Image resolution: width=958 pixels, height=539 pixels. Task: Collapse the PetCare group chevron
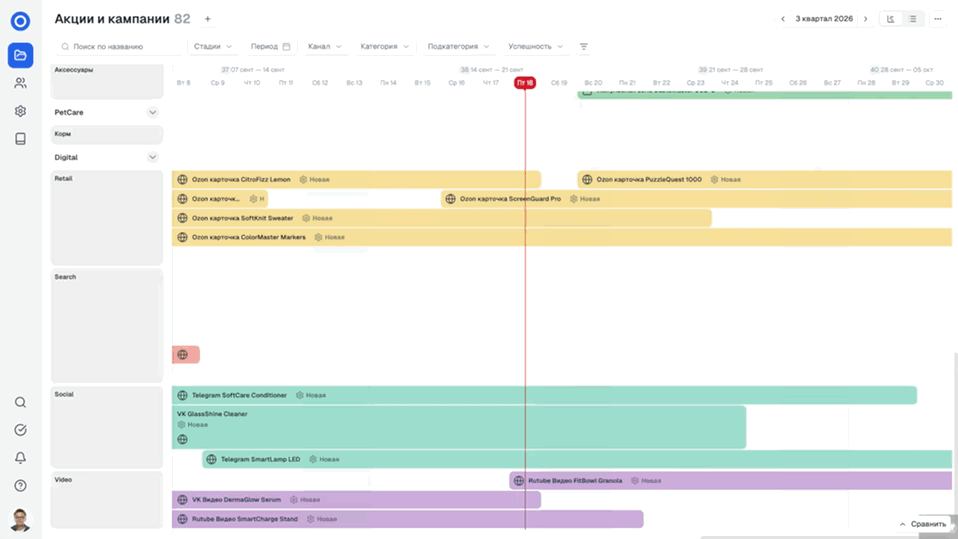(x=153, y=112)
